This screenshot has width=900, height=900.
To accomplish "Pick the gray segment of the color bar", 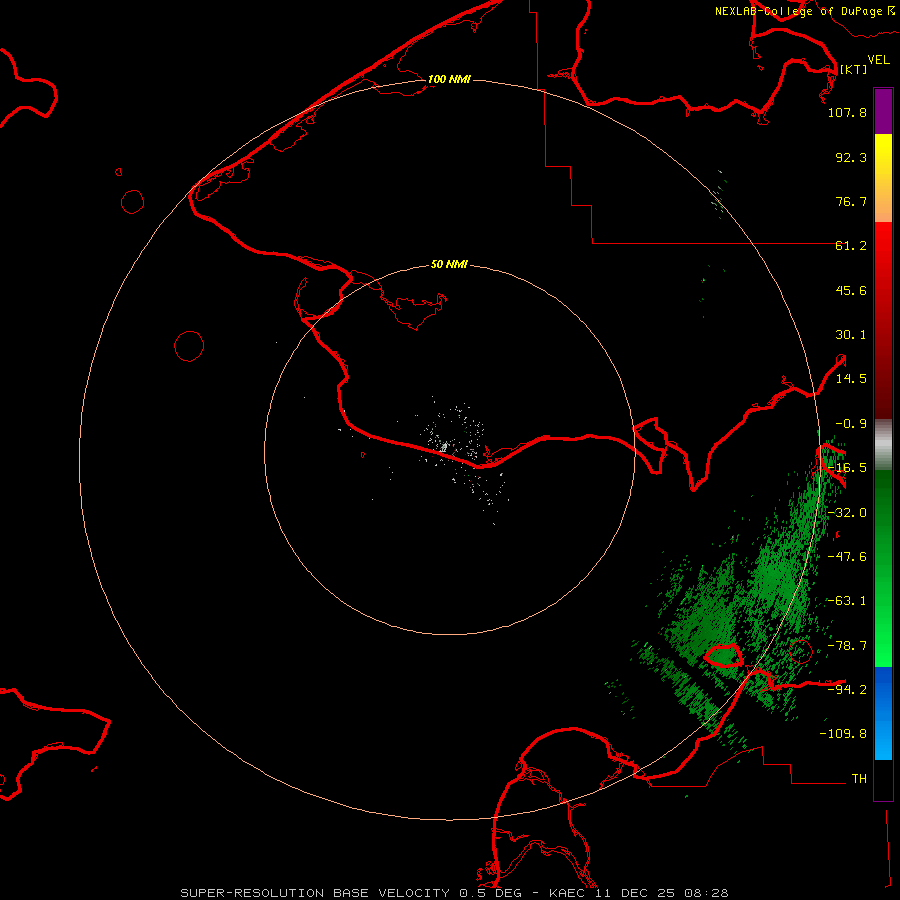I will point(883,445).
